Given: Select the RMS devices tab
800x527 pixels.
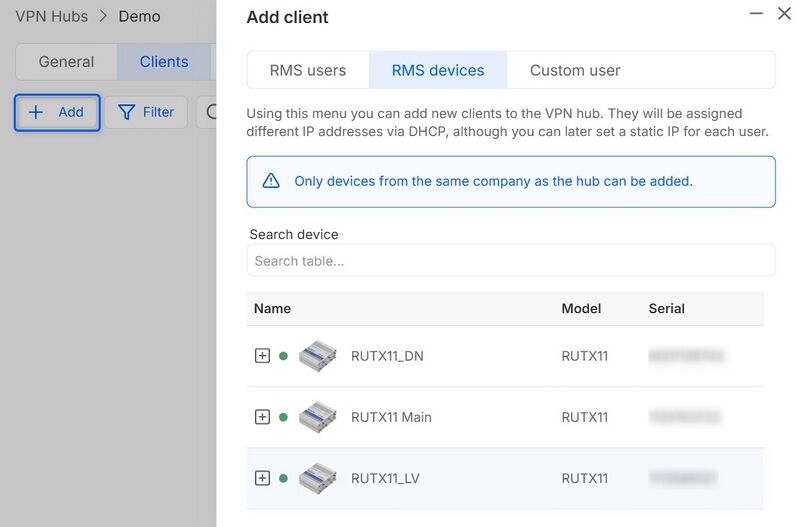Looking at the screenshot, I should click(438, 70).
